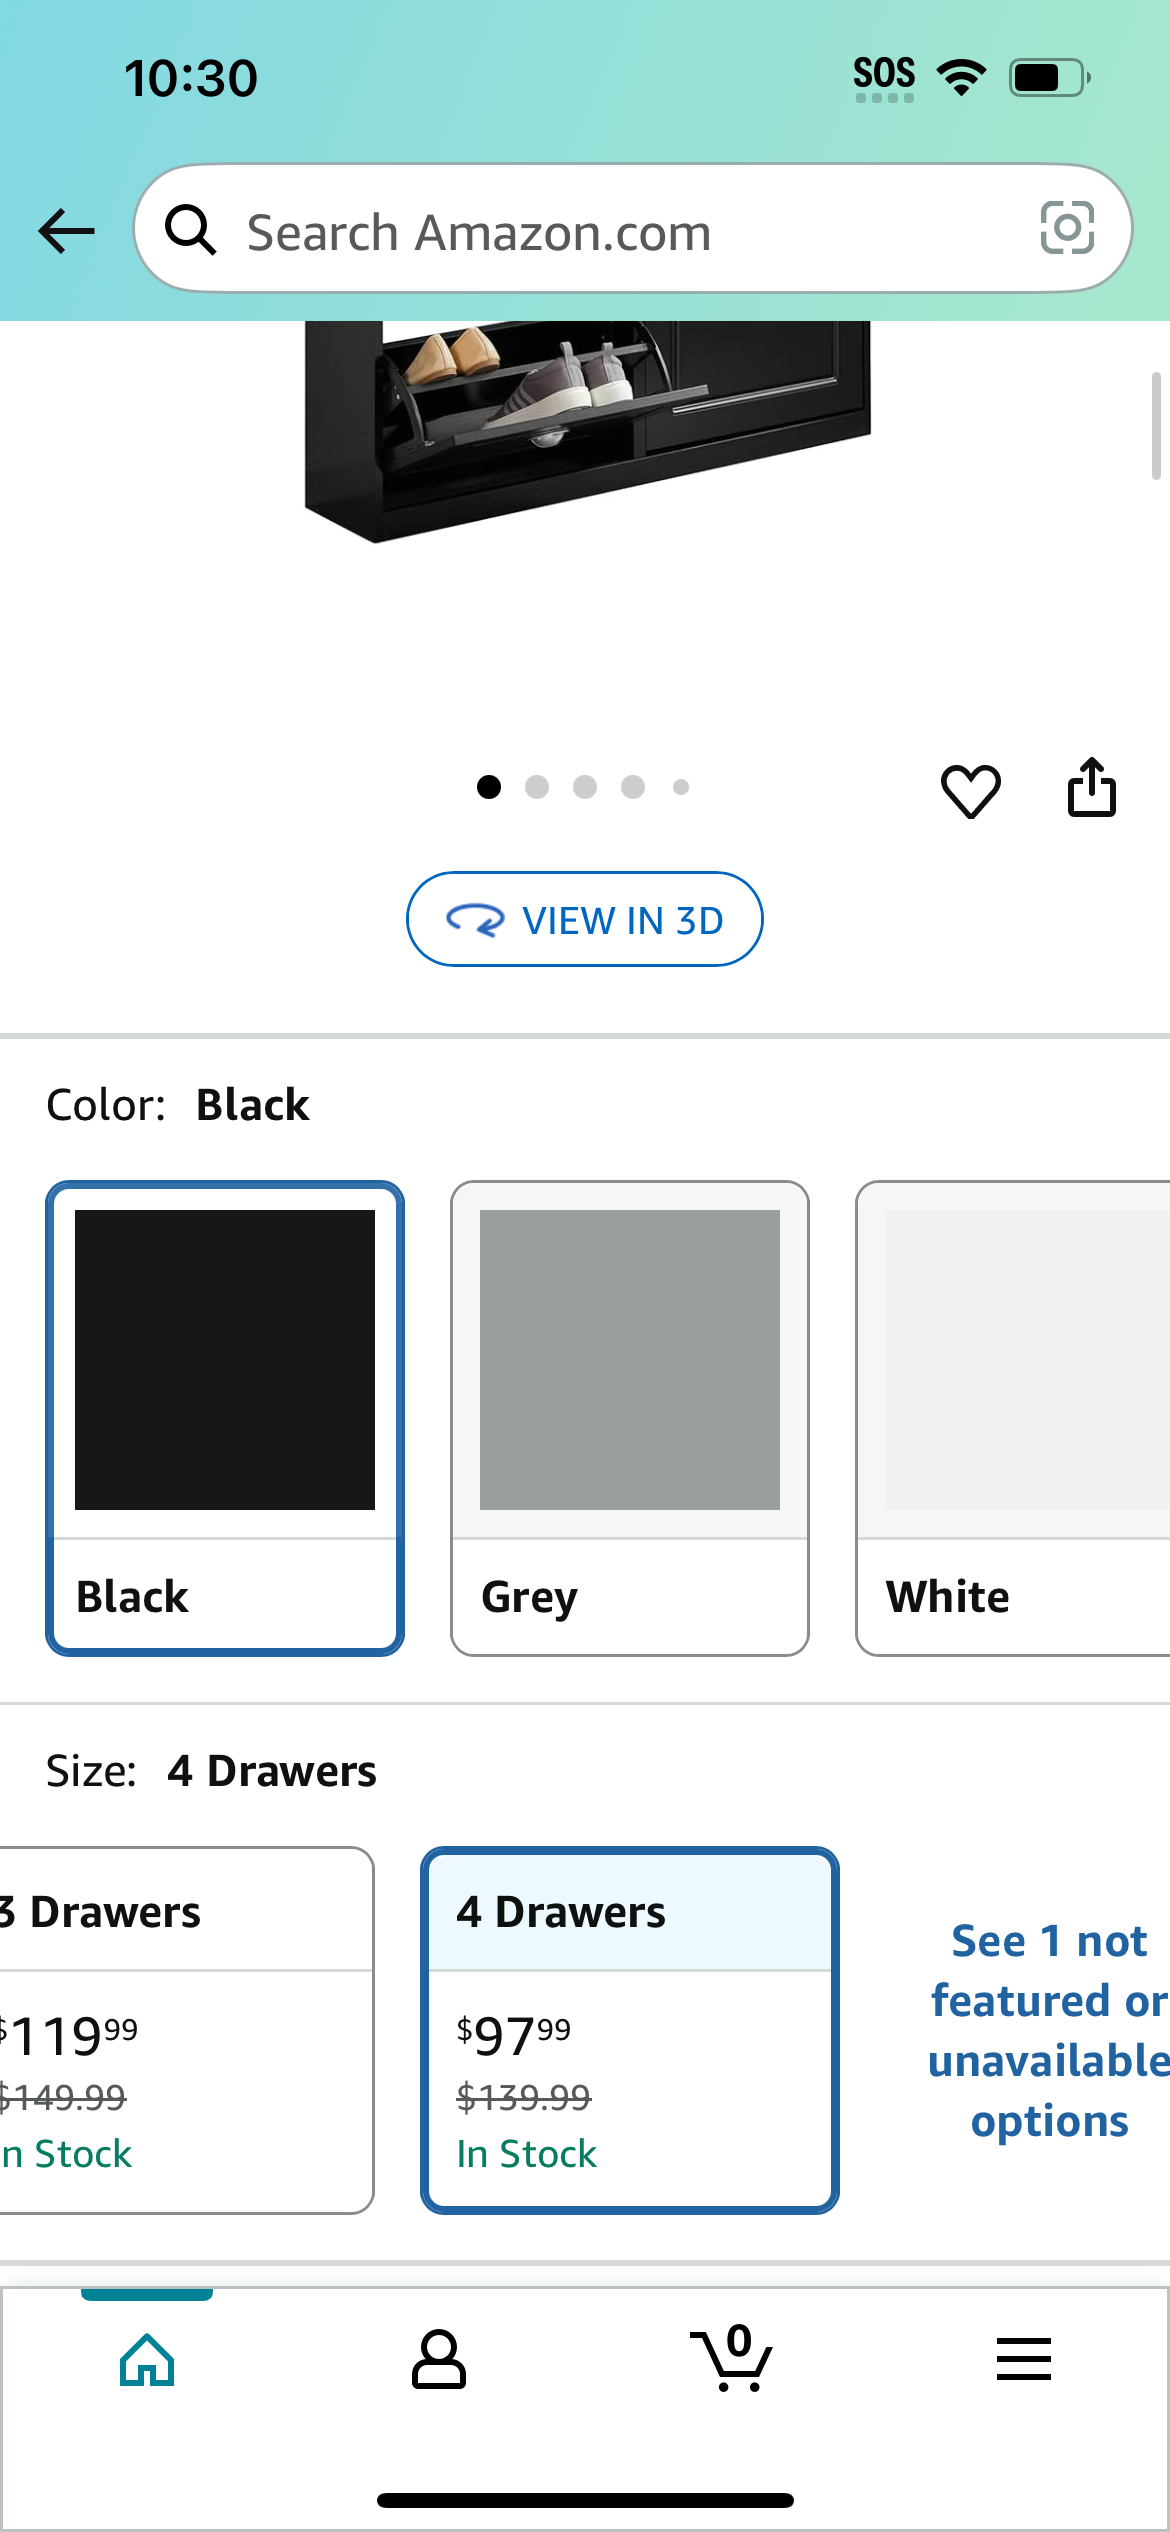Jump to second product image dot
Viewport: 1170px width, 2532px height.
[537, 787]
